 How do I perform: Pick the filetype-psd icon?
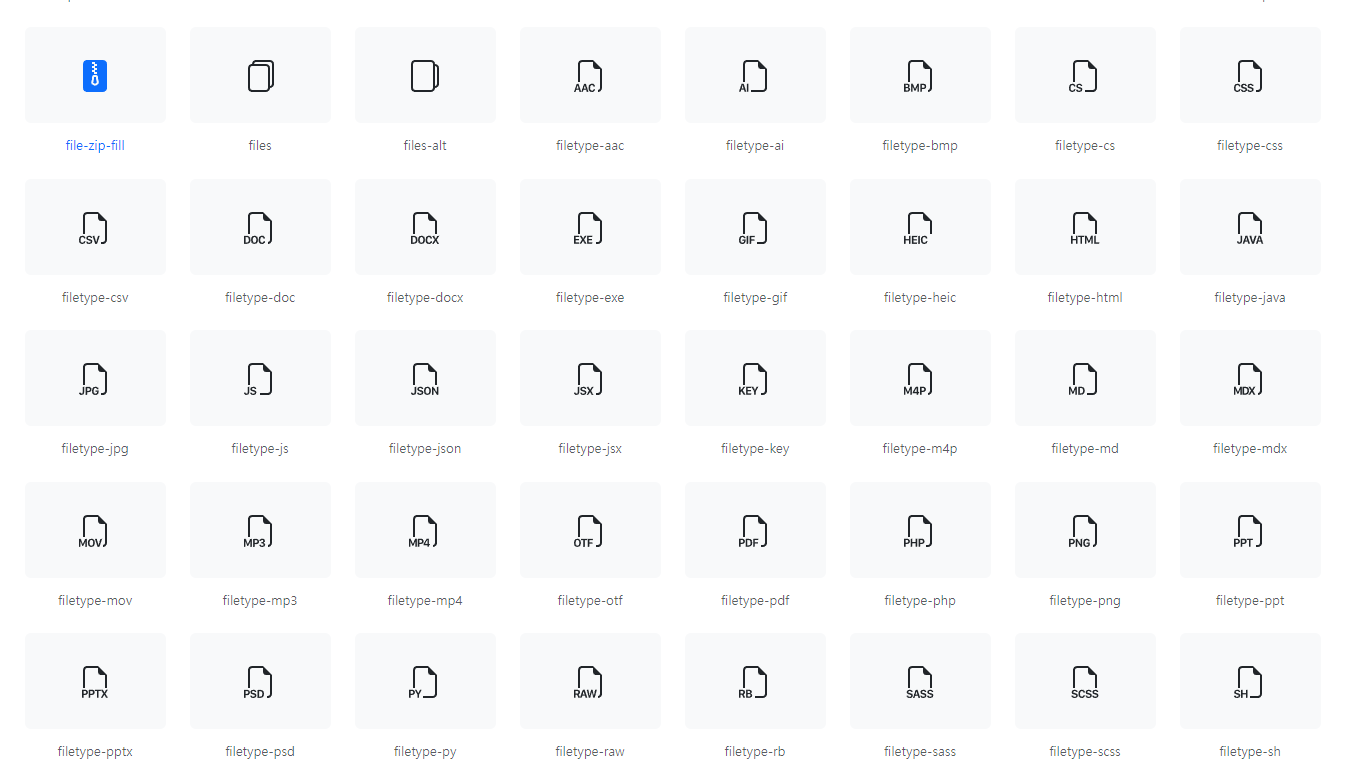pos(260,682)
